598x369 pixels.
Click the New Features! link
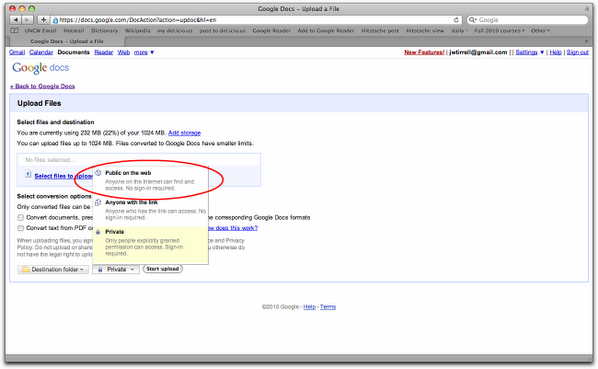click(x=424, y=52)
